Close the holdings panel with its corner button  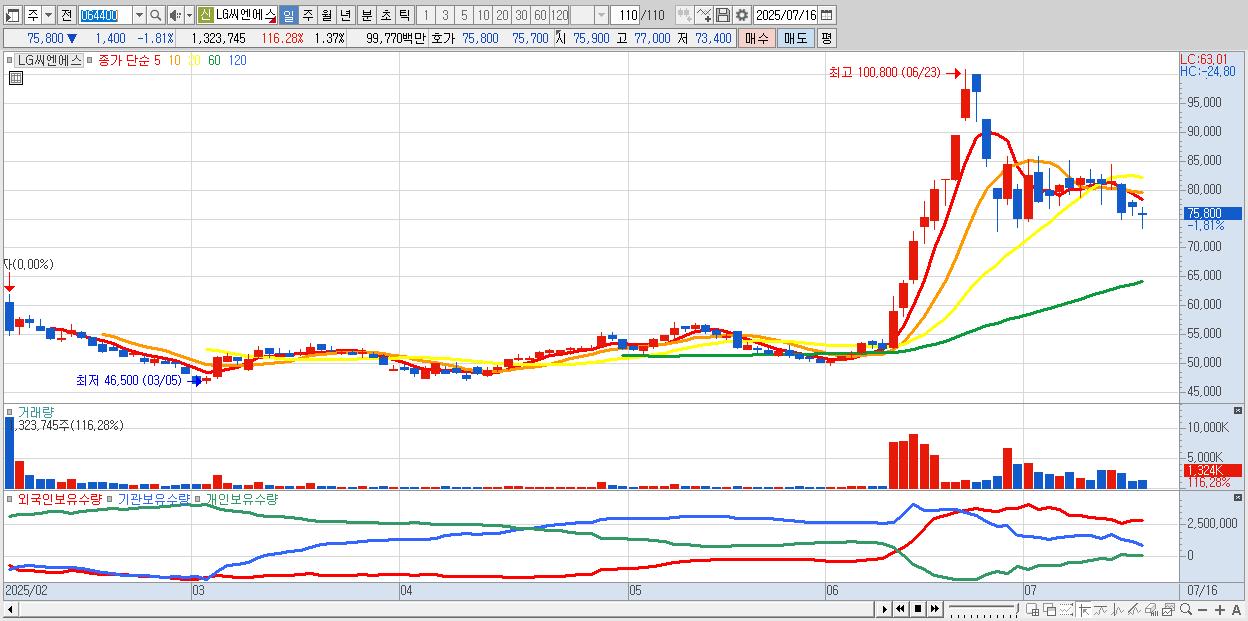[1239, 498]
